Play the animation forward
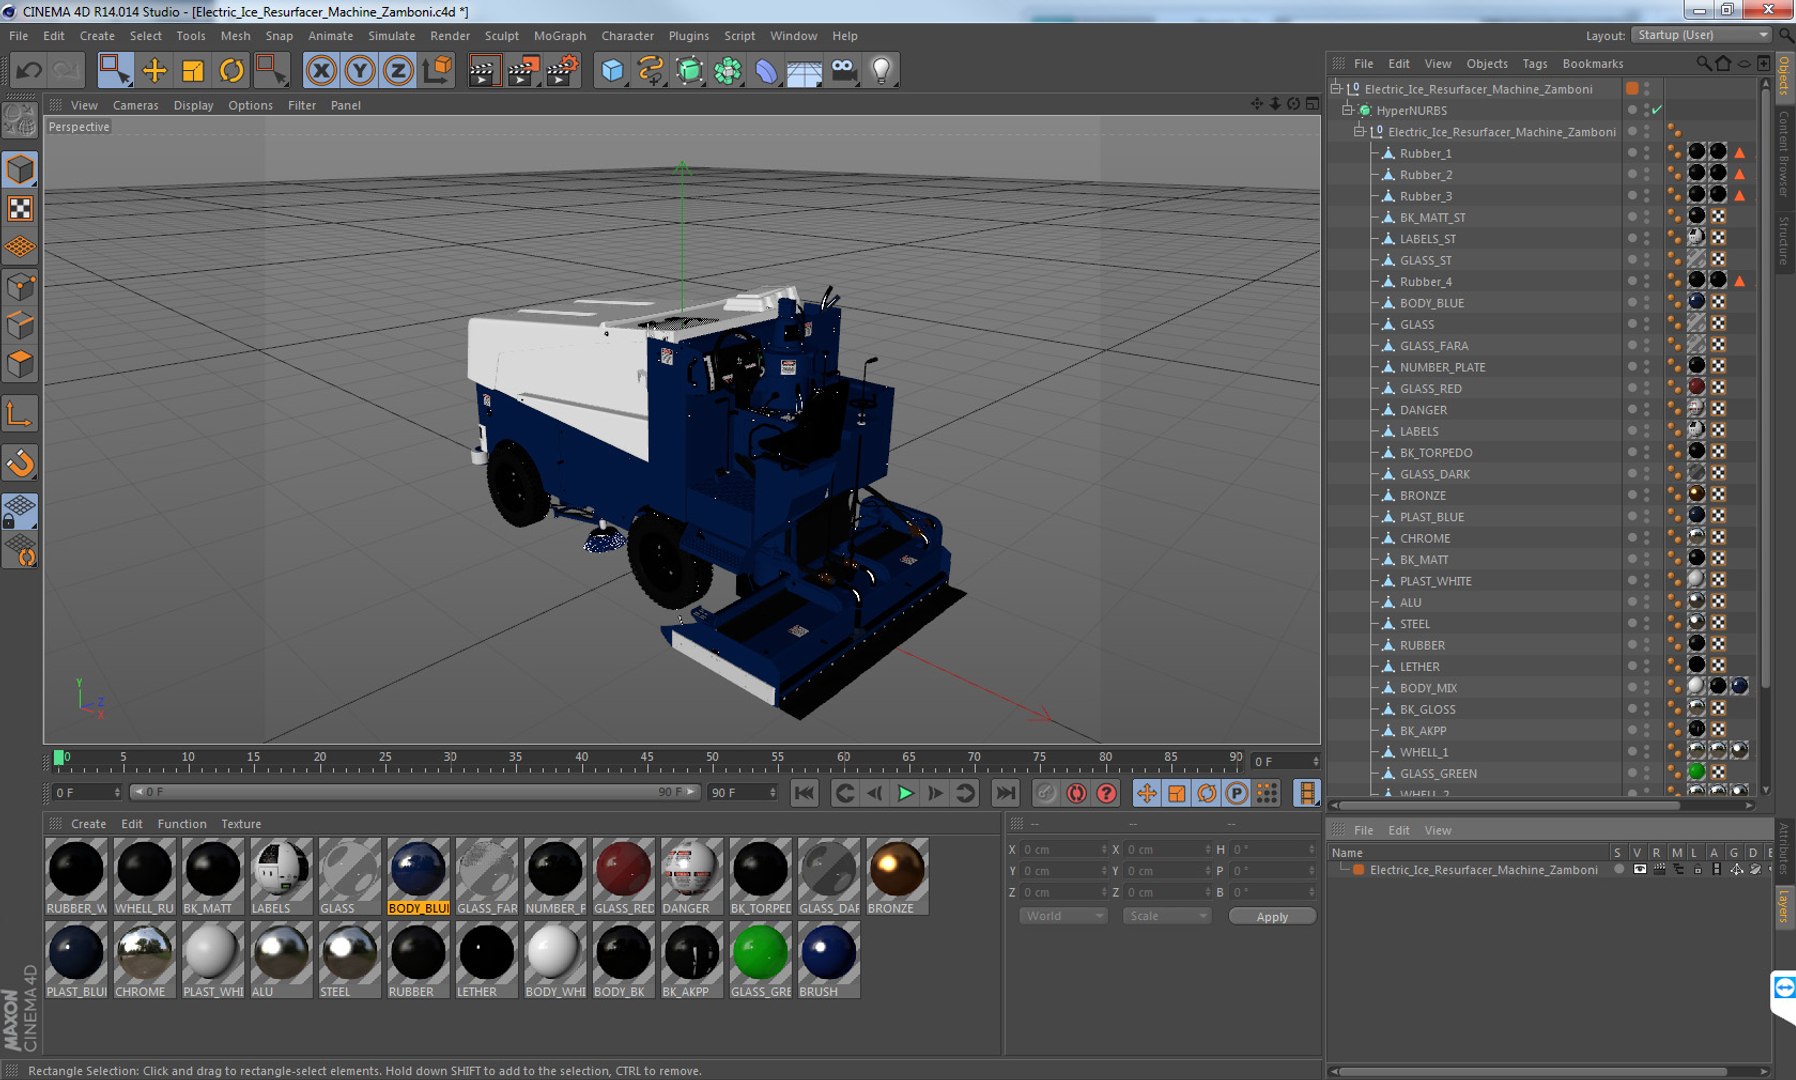 click(905, 793)
